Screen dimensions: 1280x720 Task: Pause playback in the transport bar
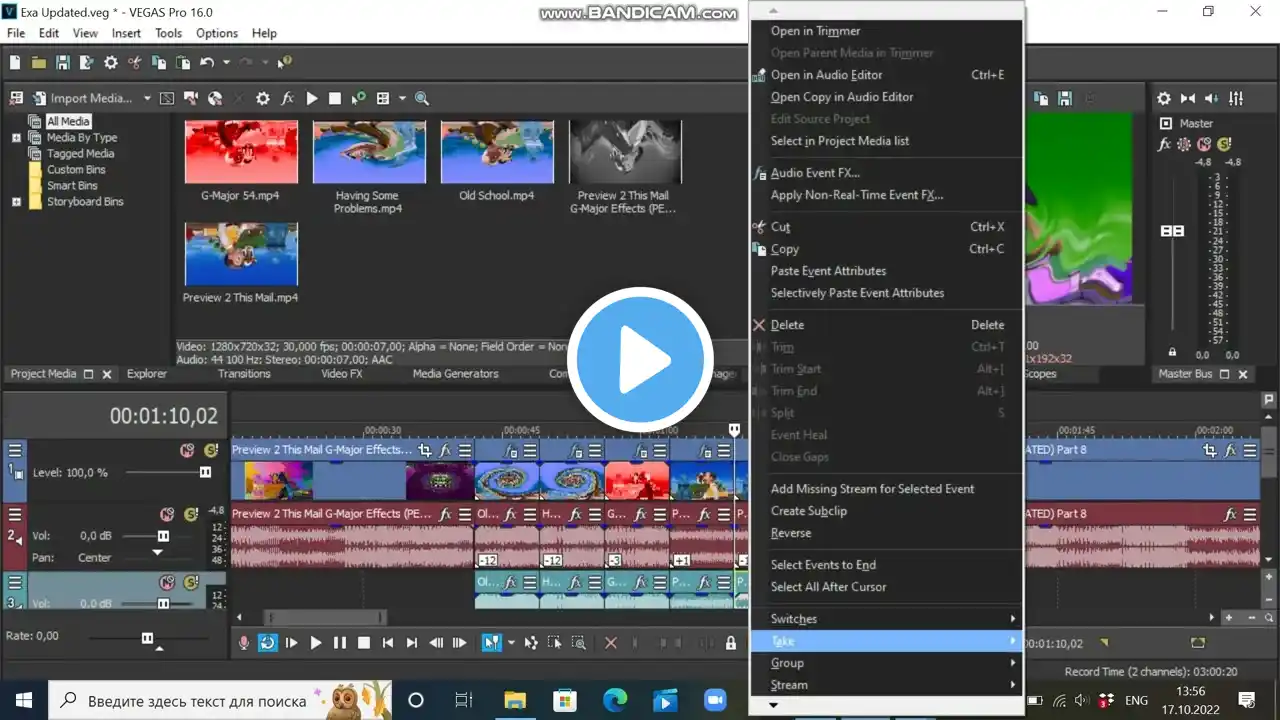(x=339, y=643)
